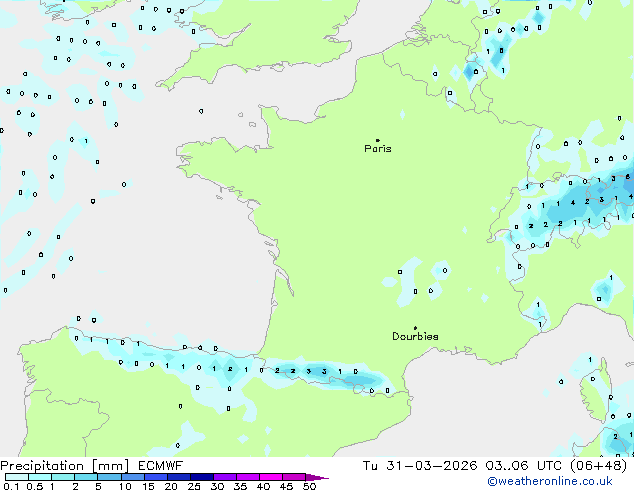Image resolution: width=634 pixels, height=490 pixels.
Task: Click the legend label "0.1"
Action: [11, 486]
